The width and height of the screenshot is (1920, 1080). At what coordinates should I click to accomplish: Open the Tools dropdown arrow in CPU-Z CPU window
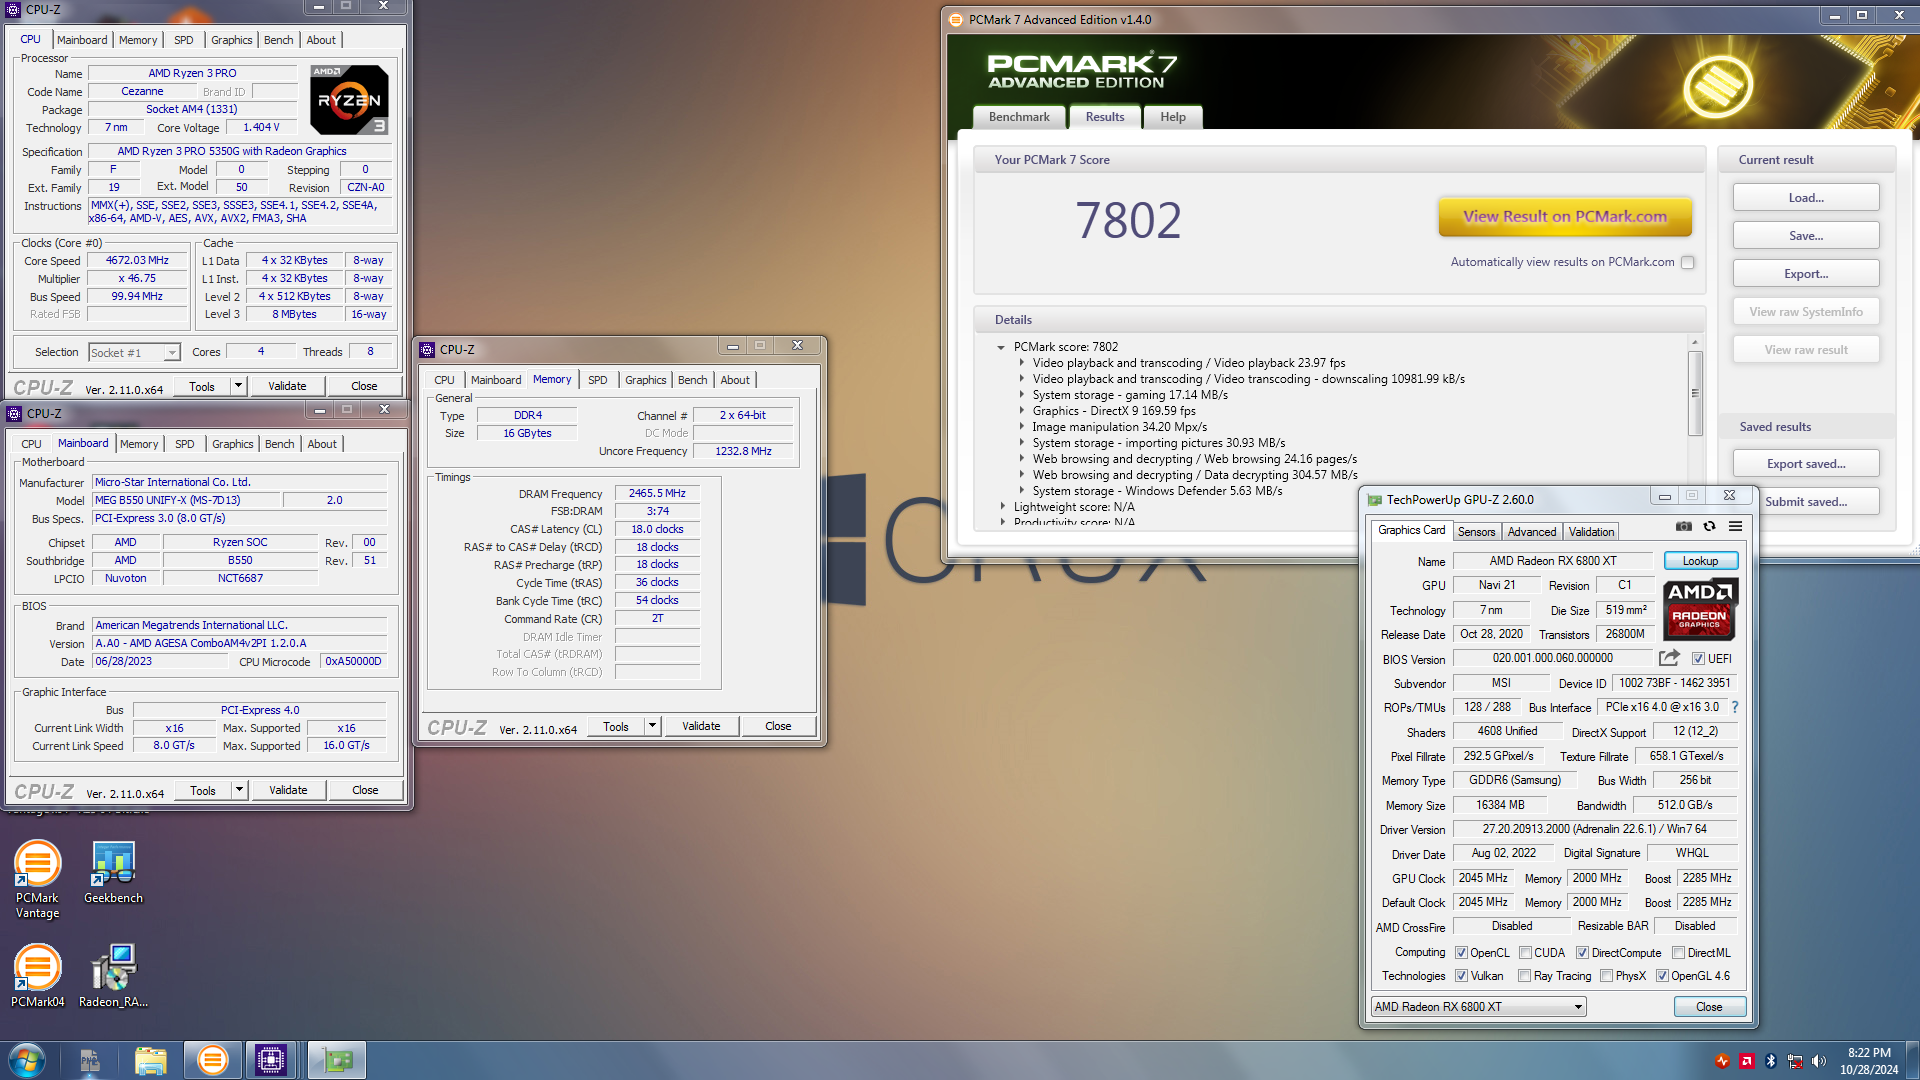click(x=238, y=386)
